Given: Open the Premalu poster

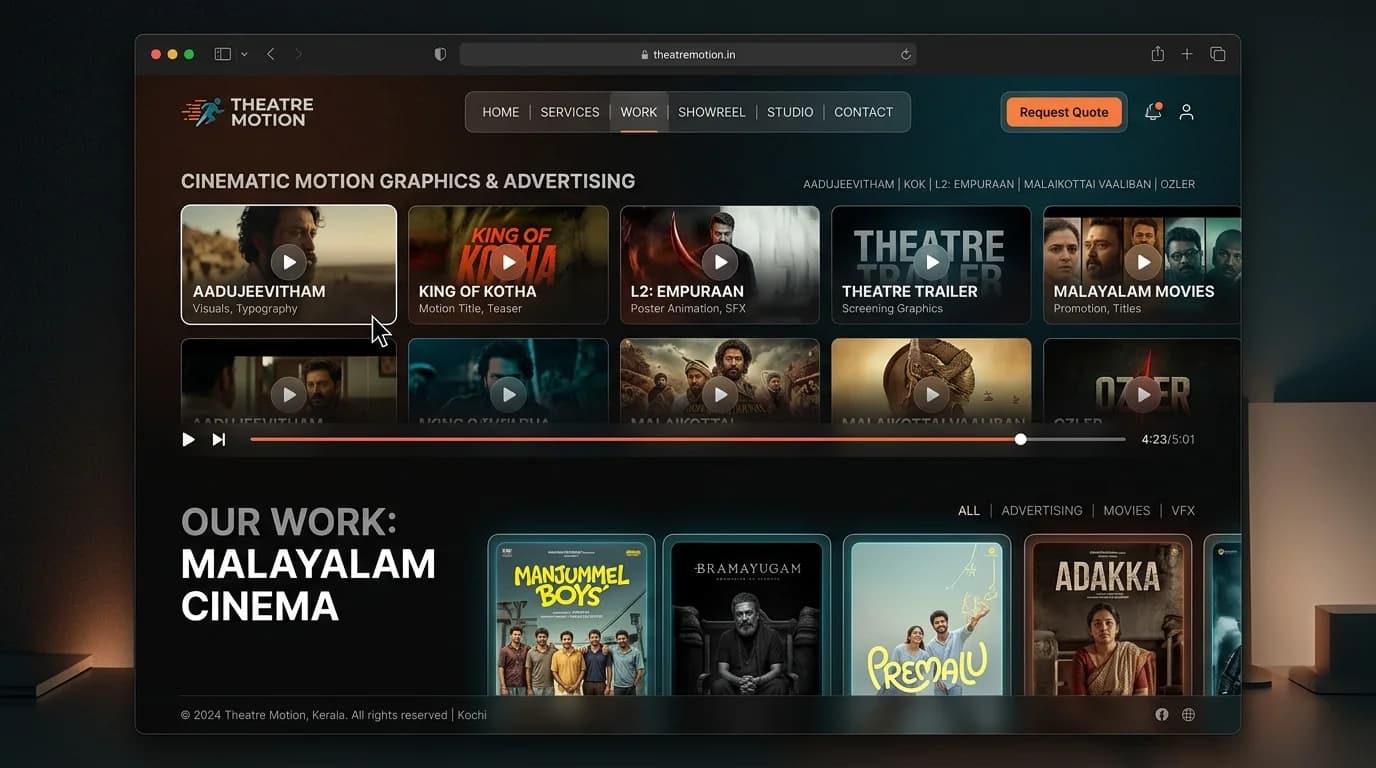Looking at the screenshot, I should pos(927,615).
